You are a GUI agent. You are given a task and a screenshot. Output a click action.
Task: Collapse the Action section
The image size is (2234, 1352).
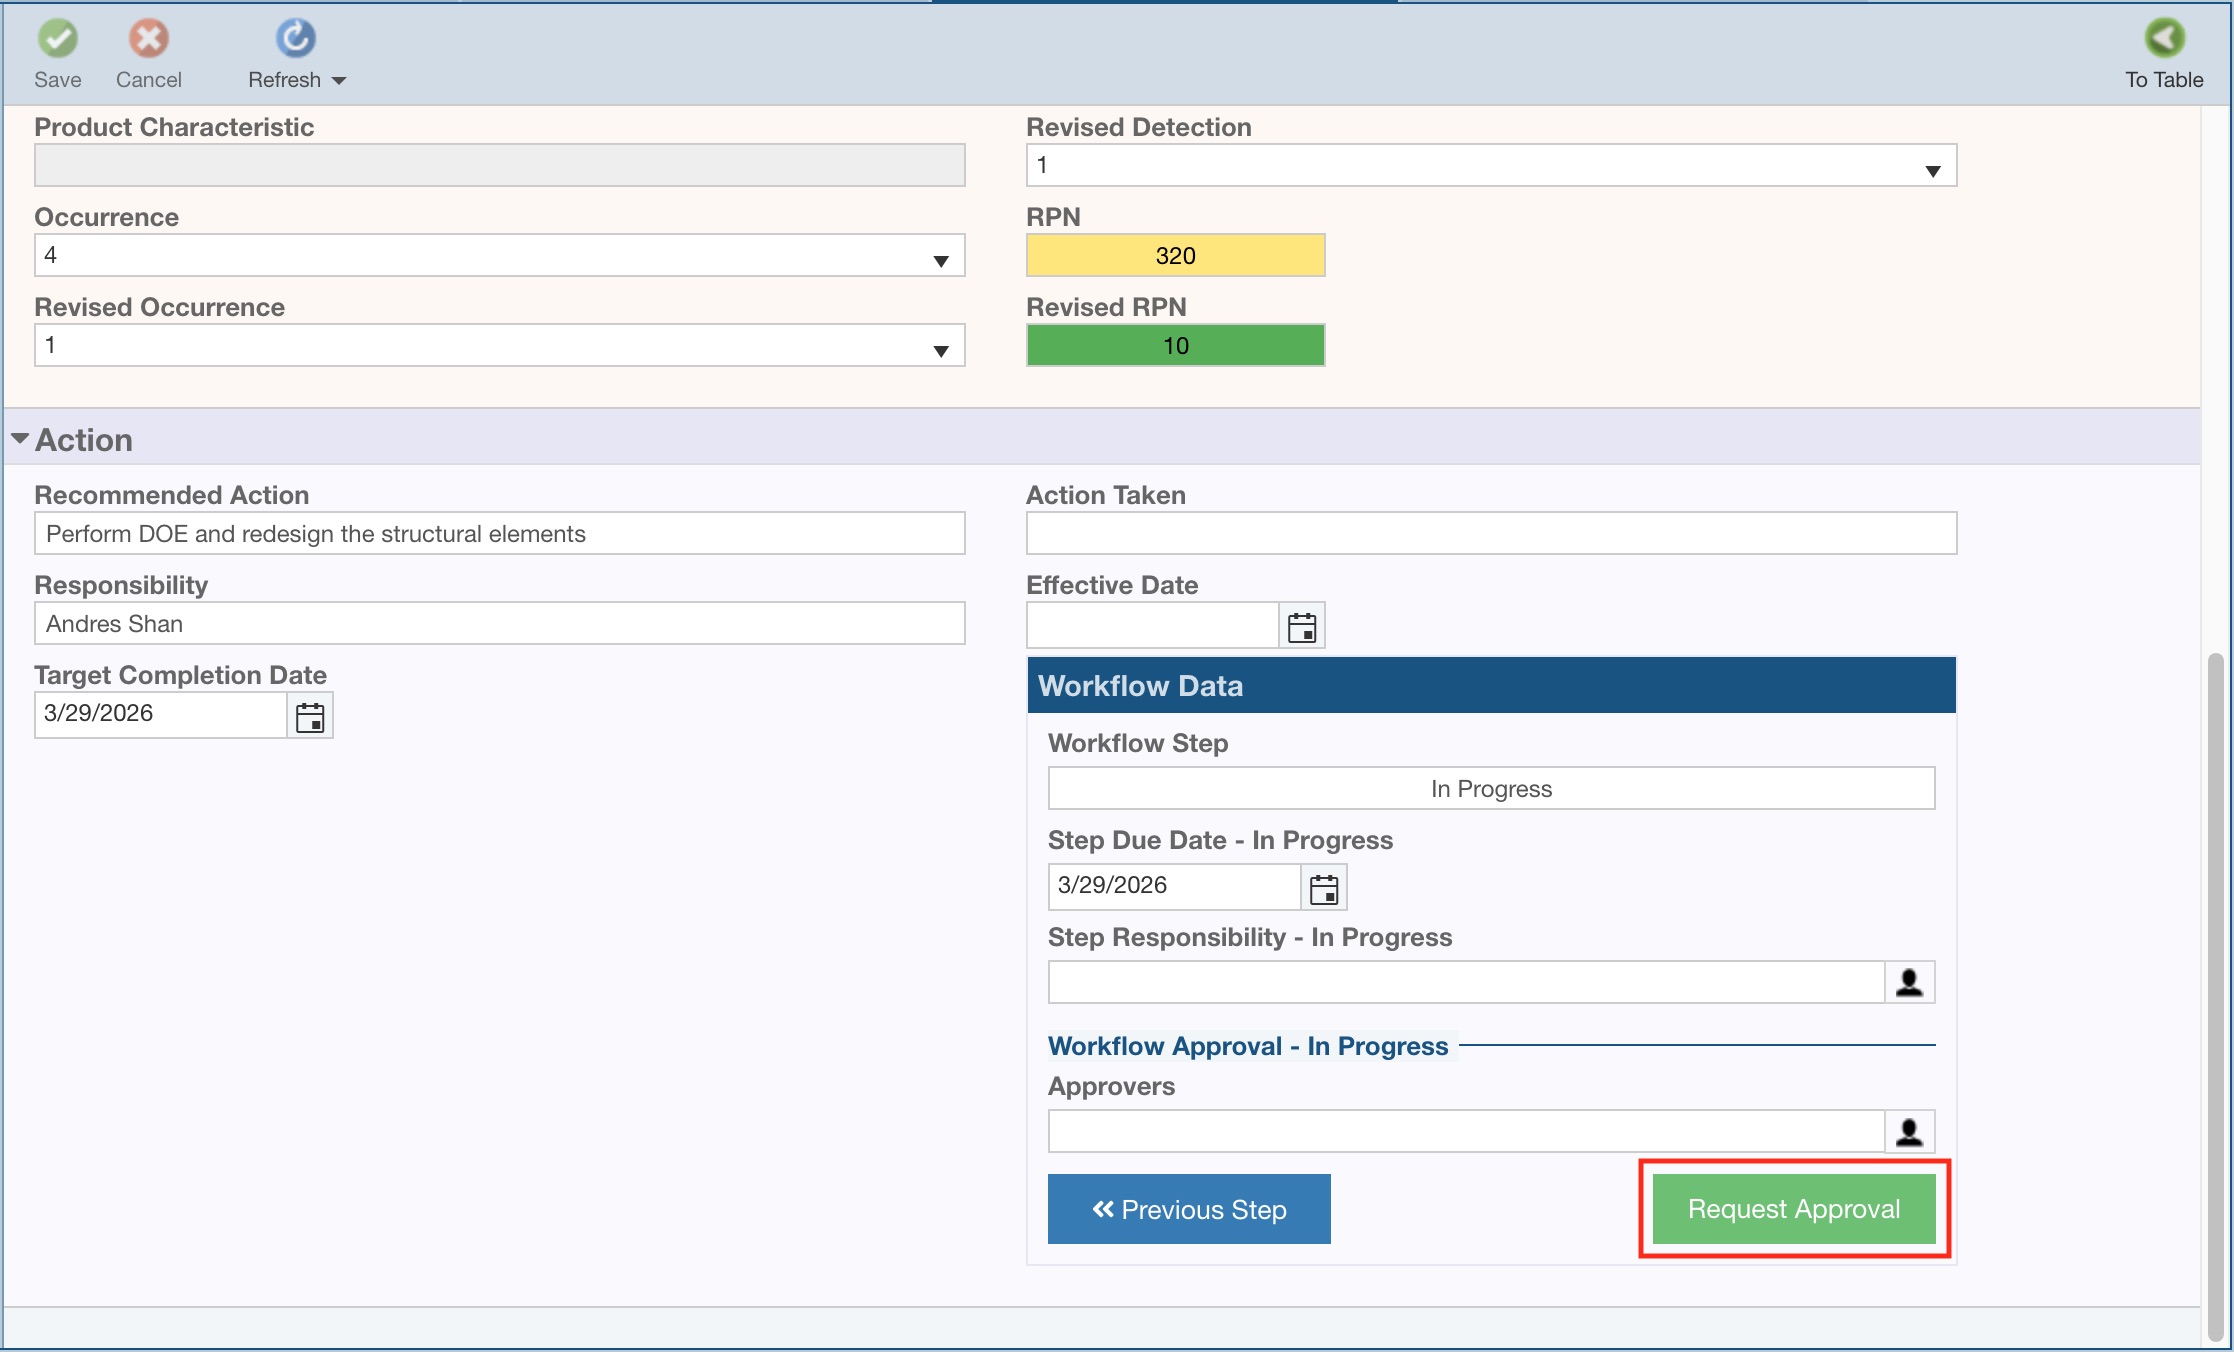20,439
